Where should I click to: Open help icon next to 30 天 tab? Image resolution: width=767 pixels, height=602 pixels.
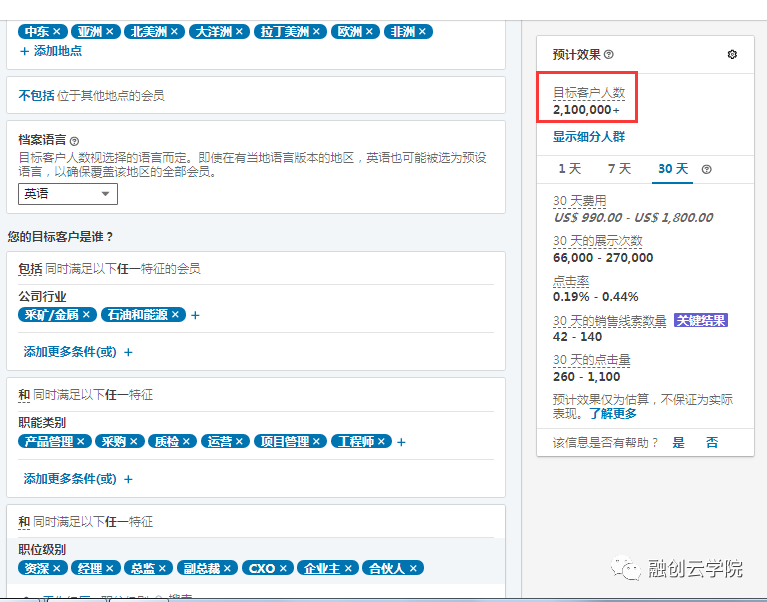[706, 170]
